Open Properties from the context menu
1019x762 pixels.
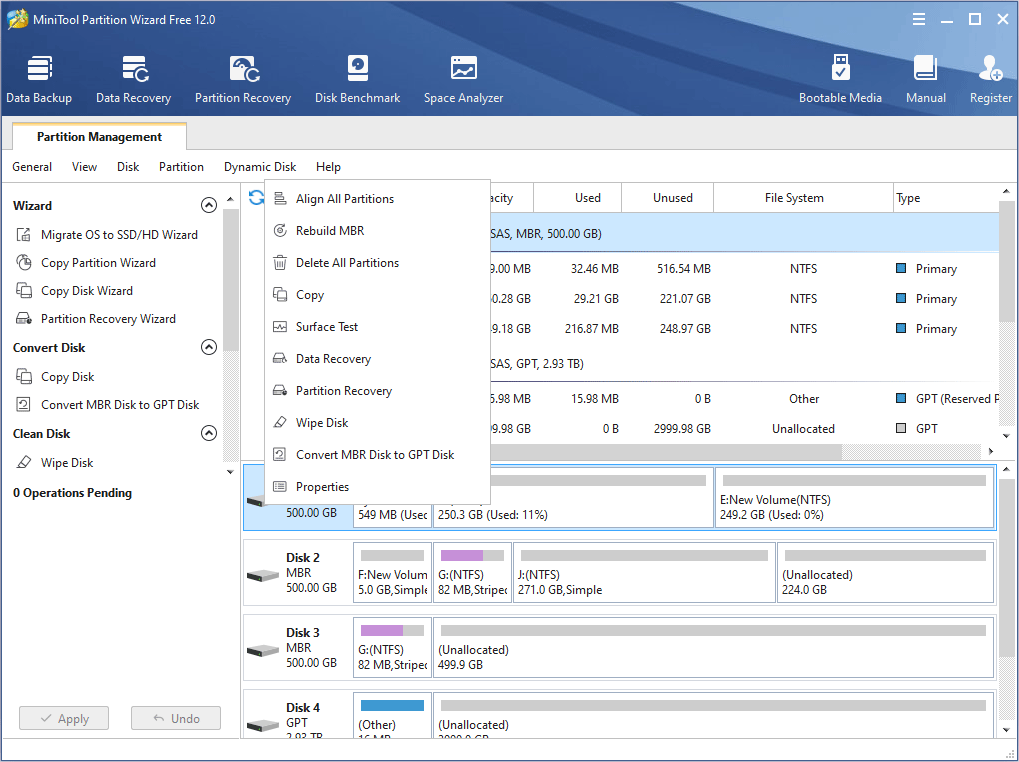tap(378, 486)
